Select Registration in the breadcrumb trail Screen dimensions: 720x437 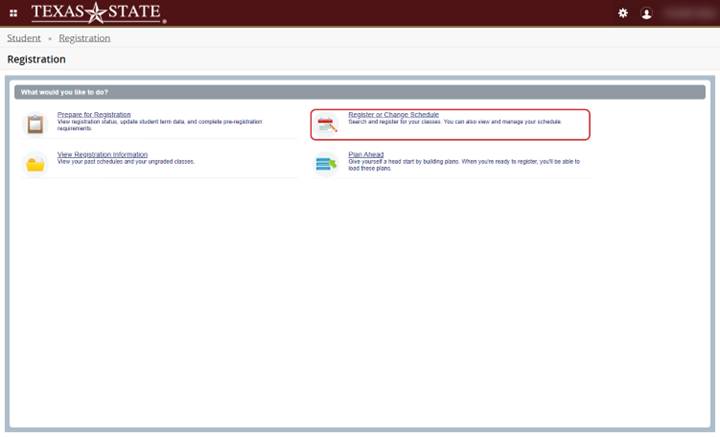(84, 38)
